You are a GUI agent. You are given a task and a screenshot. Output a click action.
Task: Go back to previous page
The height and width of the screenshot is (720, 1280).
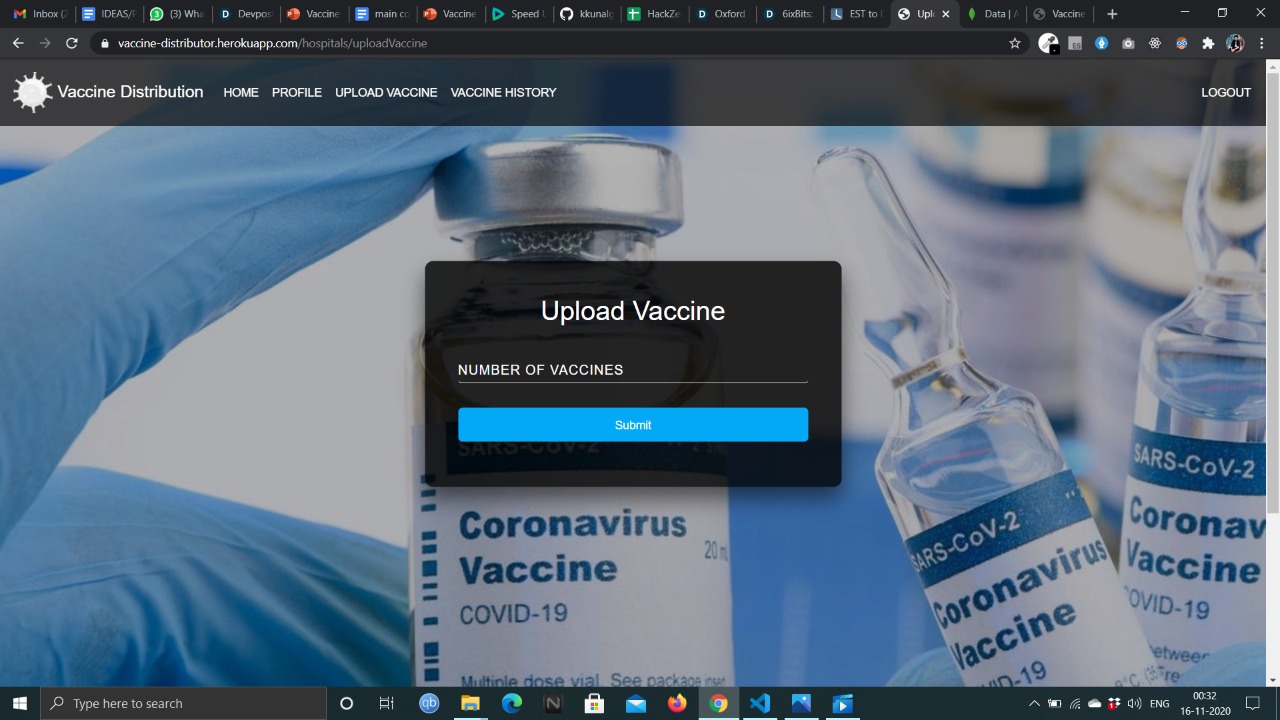(x=18, y=43)
